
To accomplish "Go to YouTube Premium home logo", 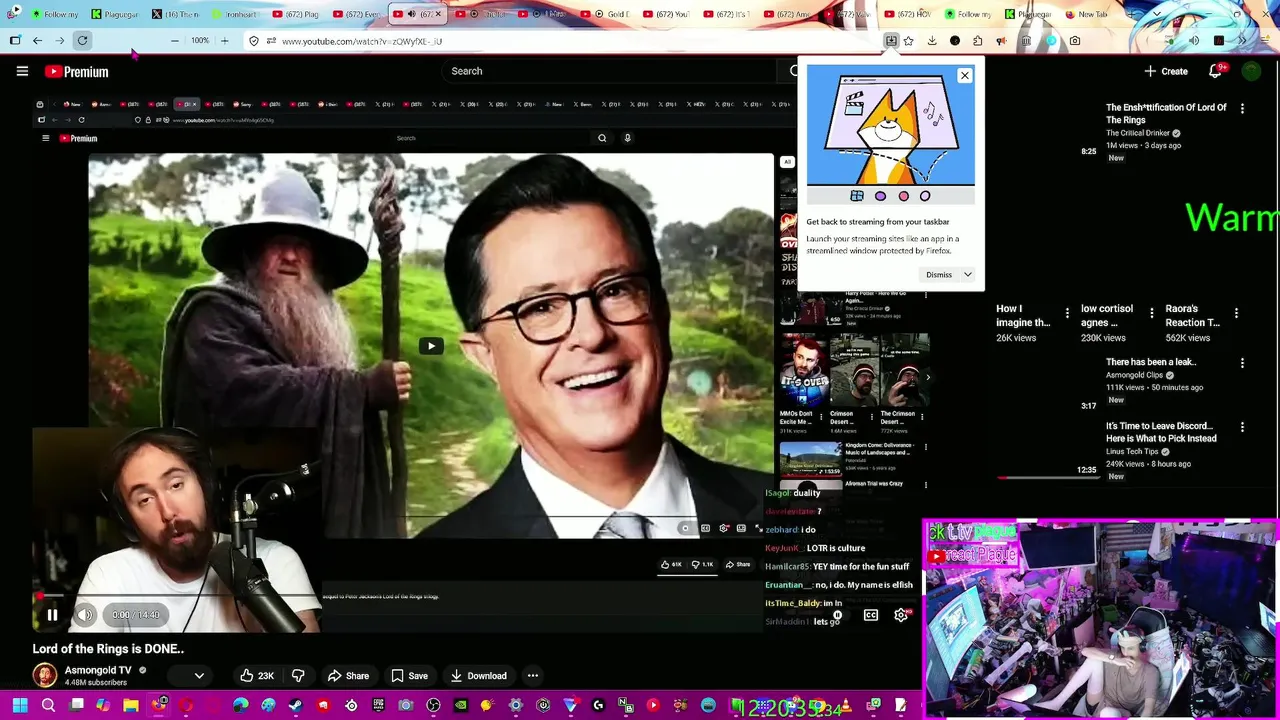I will (76, 71).
